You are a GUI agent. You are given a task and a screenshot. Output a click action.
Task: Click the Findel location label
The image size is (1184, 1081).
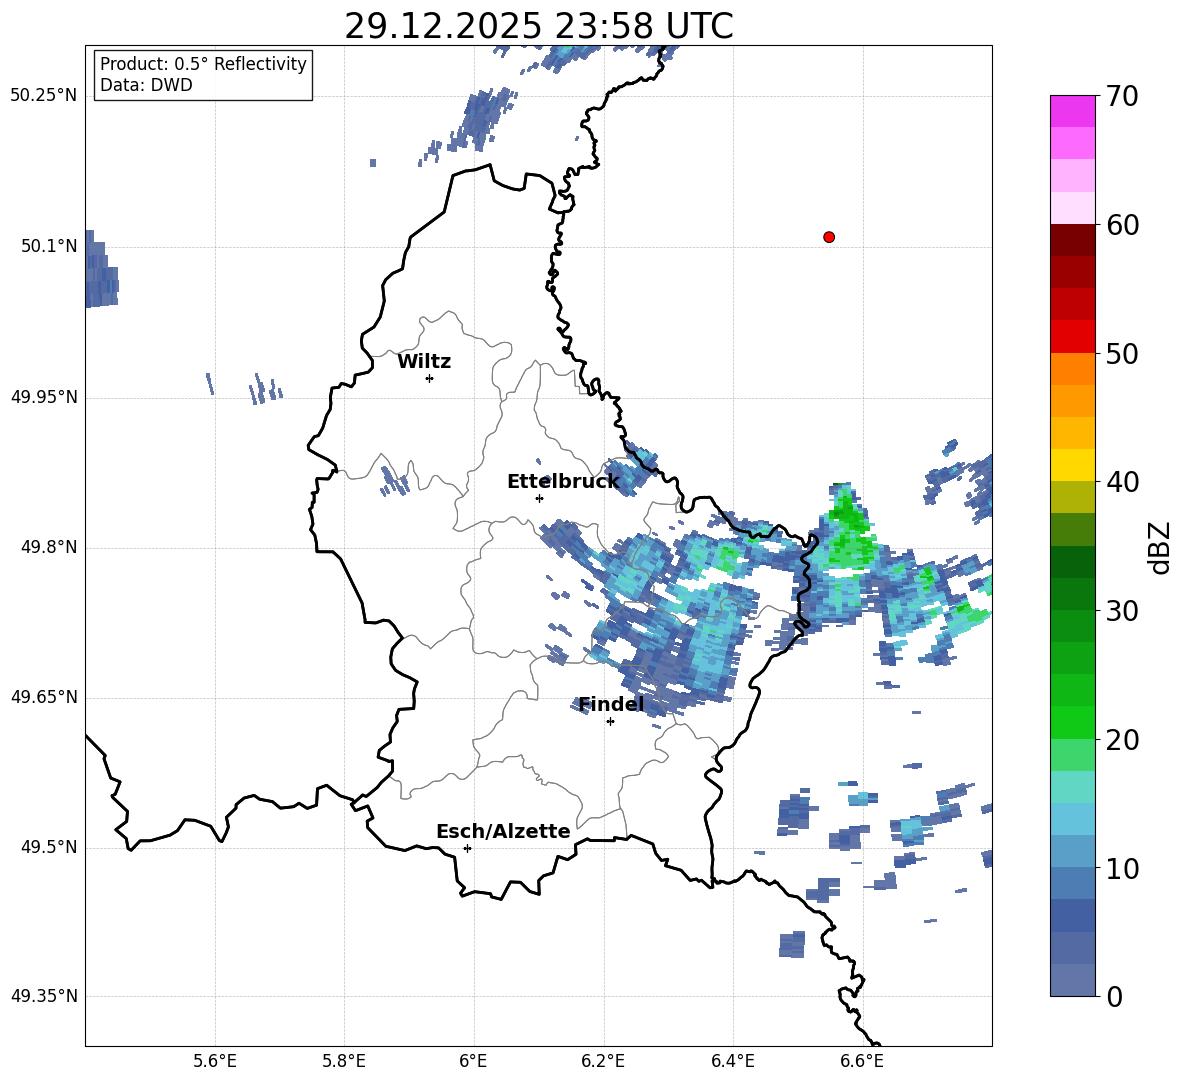click(x=611, y=704)
